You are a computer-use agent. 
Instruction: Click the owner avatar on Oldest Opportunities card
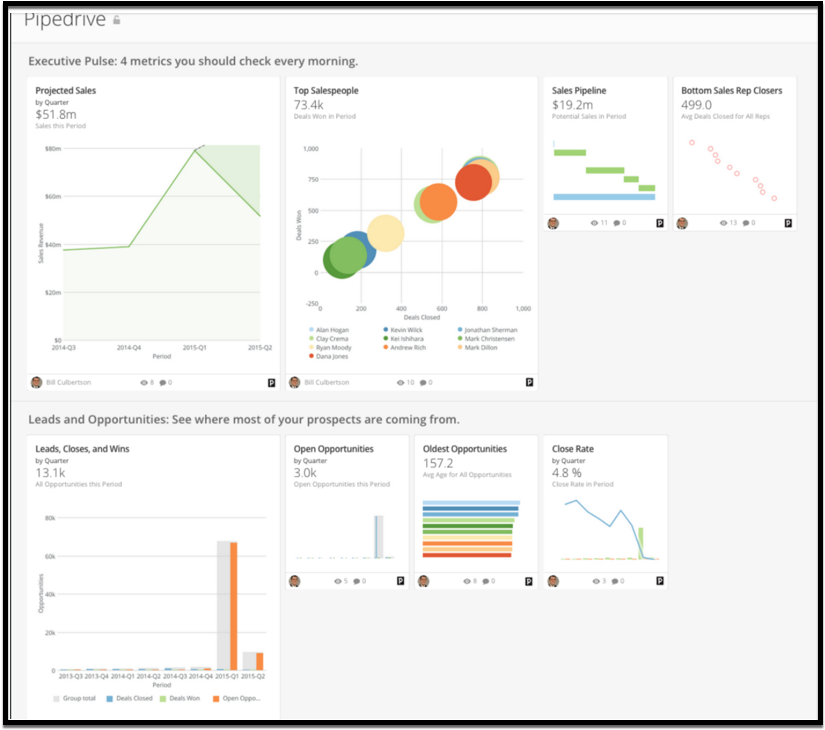tap(423, 580)
